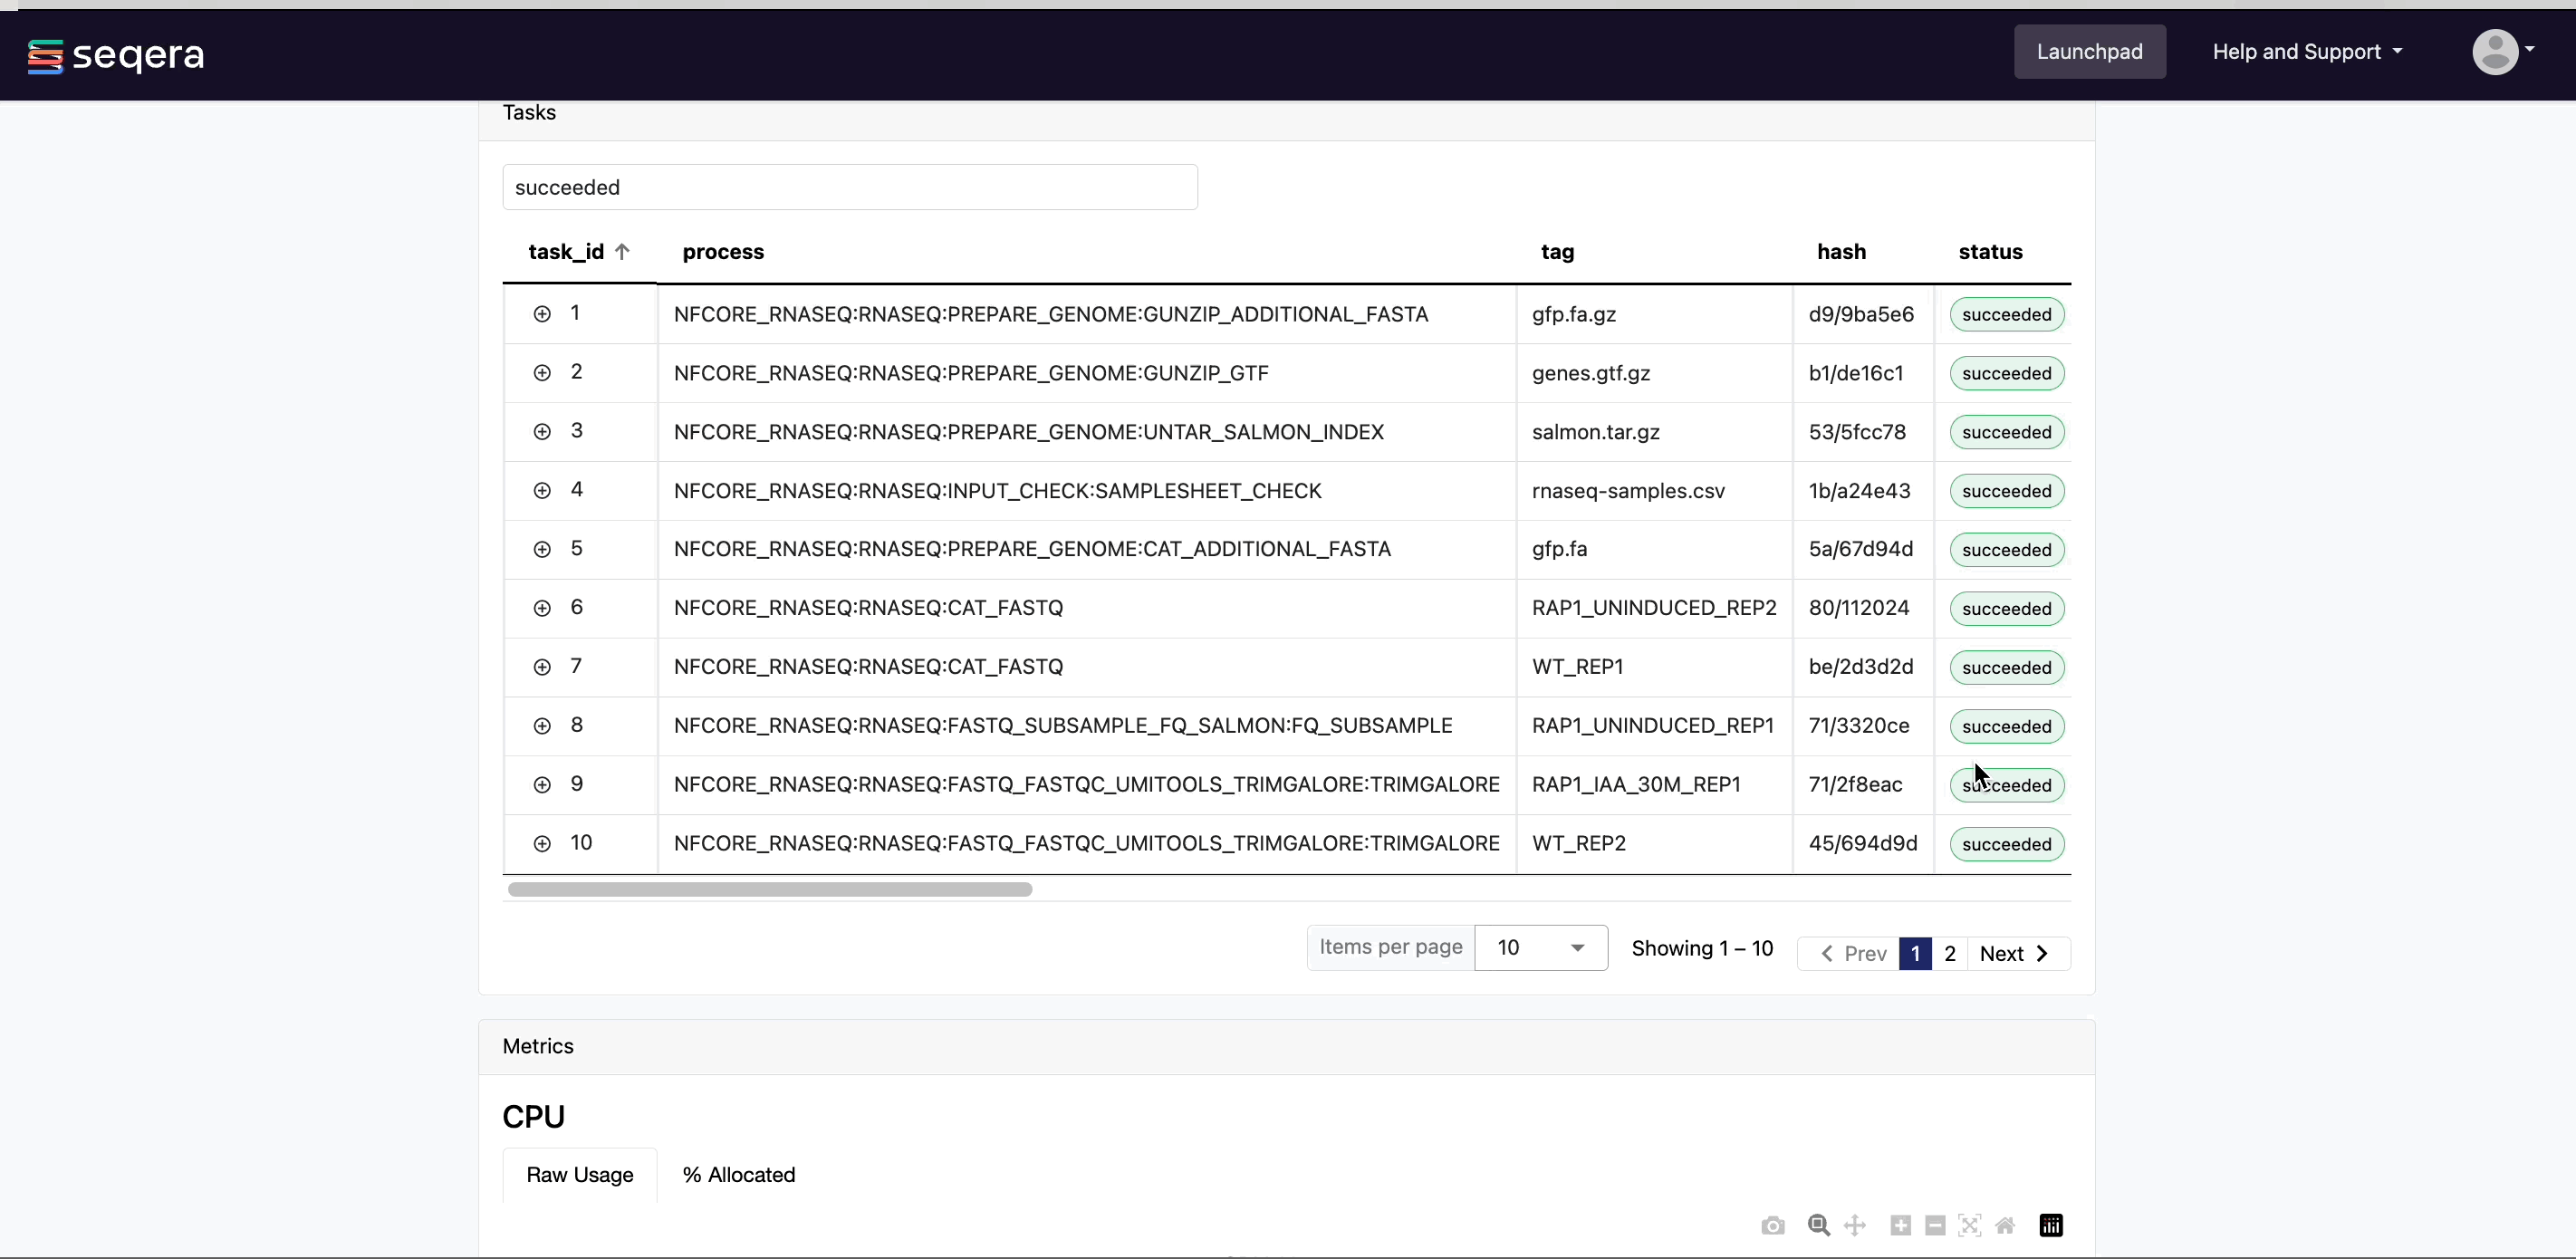Enable visibility for task row 9 circle icon
The height and width of the screenshot is (1259, 2576).
click(x=543, y=784)
